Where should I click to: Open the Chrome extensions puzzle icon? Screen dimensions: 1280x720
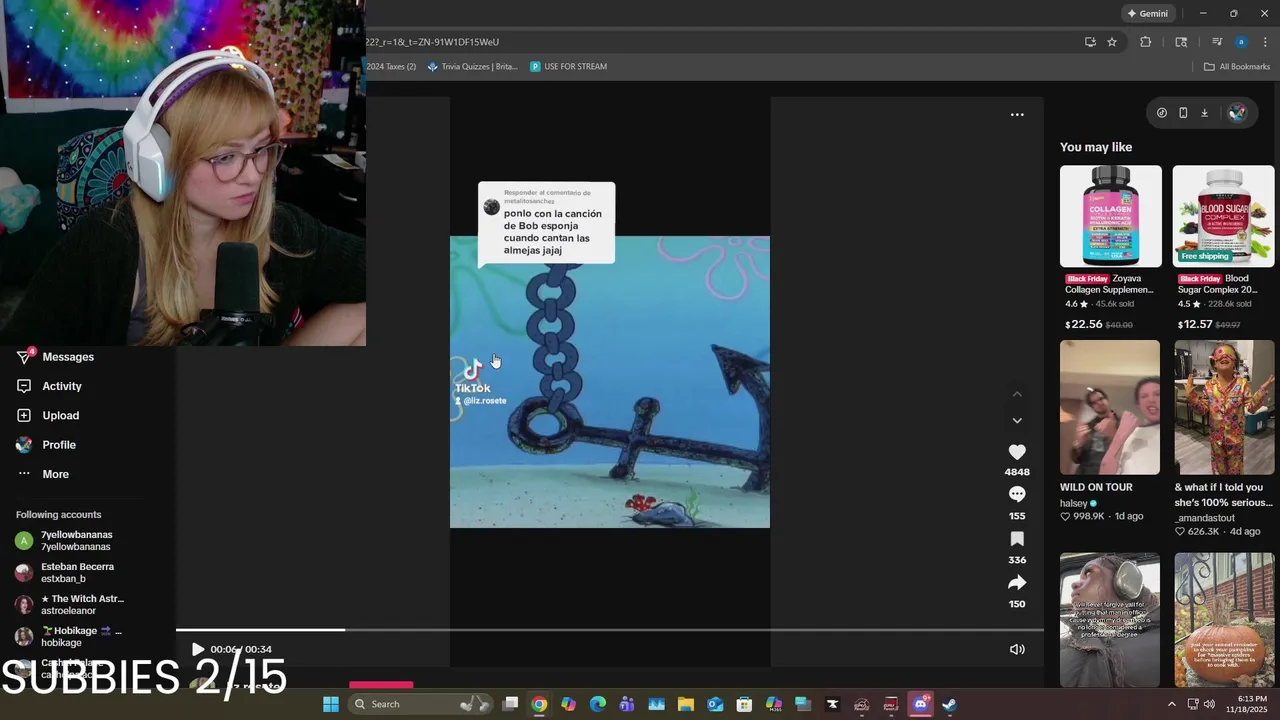click(x=1146, y=42)
